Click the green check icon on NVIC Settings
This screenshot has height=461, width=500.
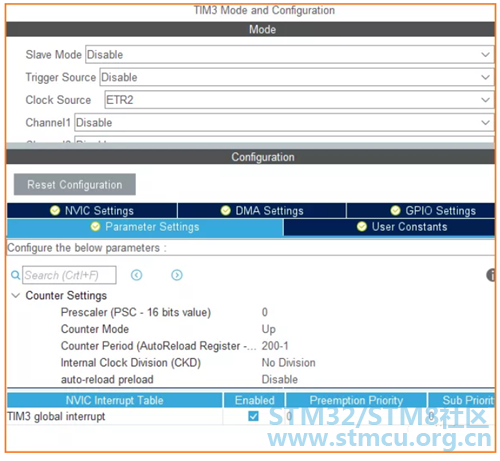[x=55, y=211]
